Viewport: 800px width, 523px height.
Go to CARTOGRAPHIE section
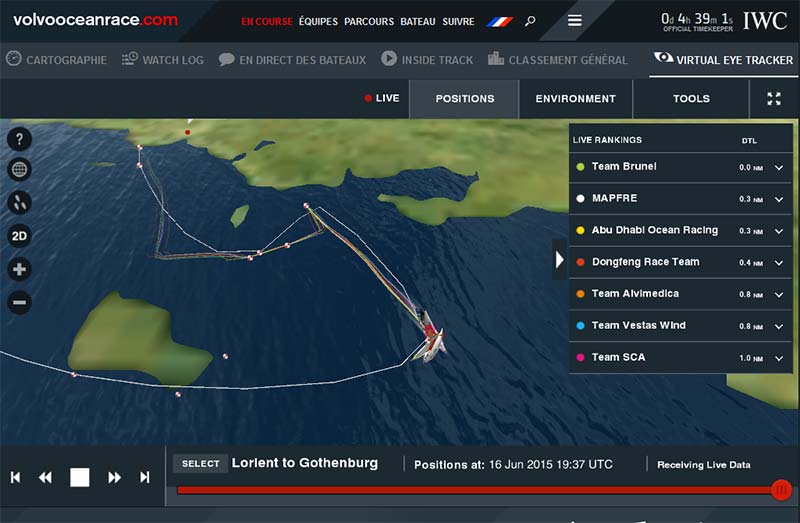point(56,60)
